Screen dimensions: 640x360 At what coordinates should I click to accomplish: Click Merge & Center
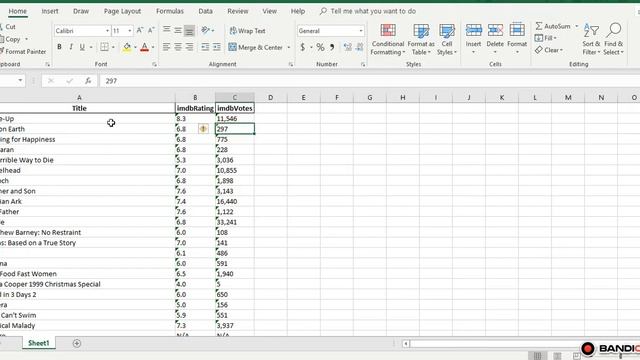click(x=256, y=47)
